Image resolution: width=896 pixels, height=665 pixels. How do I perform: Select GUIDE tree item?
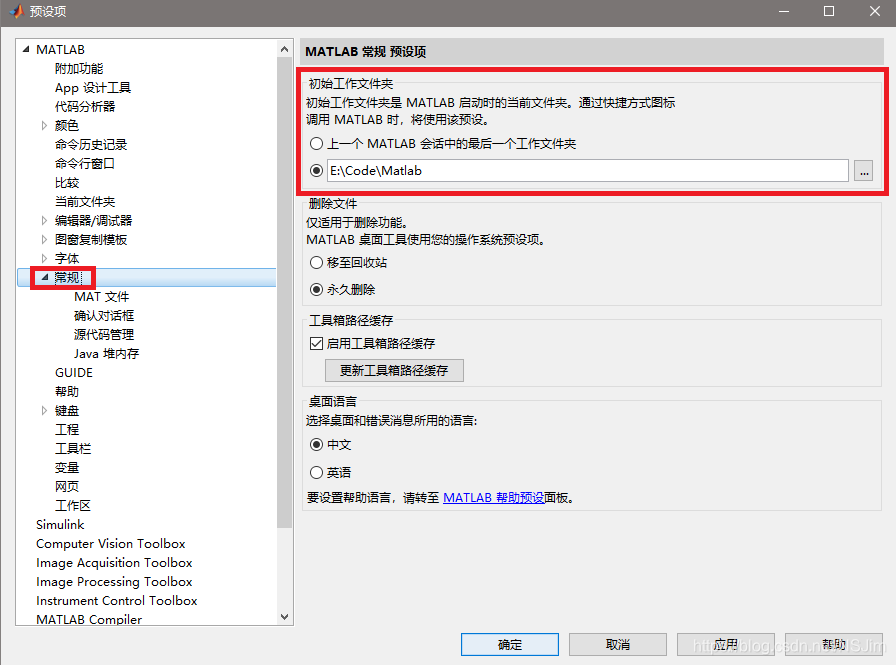tap(74, 372)
